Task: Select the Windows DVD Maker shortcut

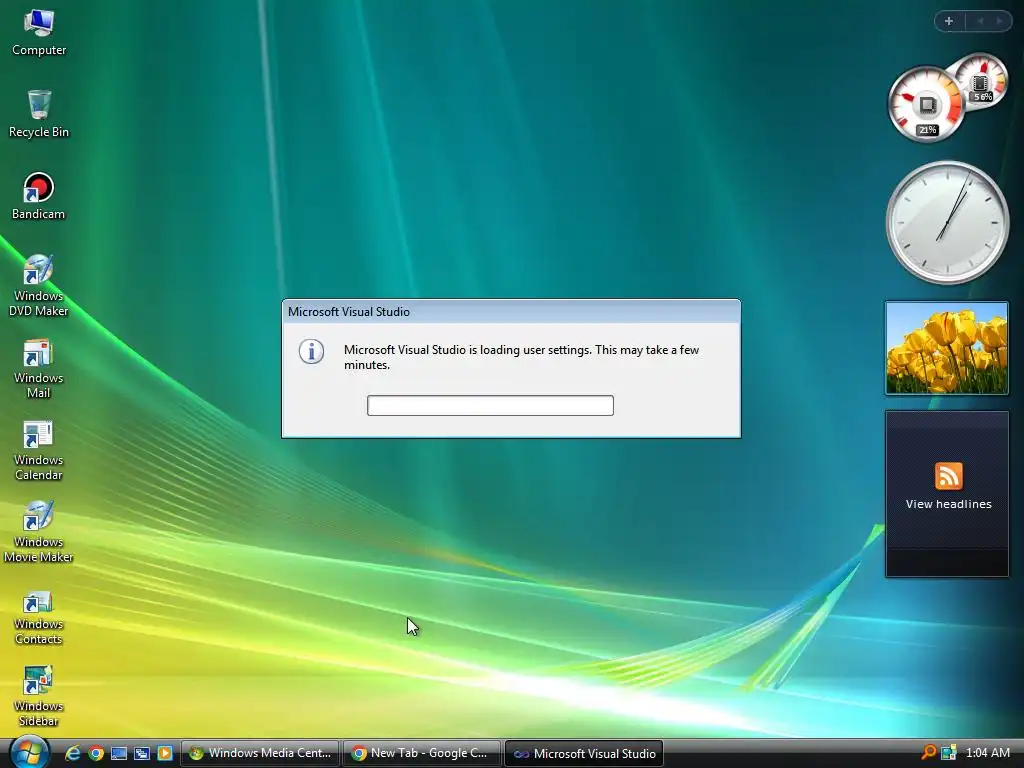Action: click(39, 285)
